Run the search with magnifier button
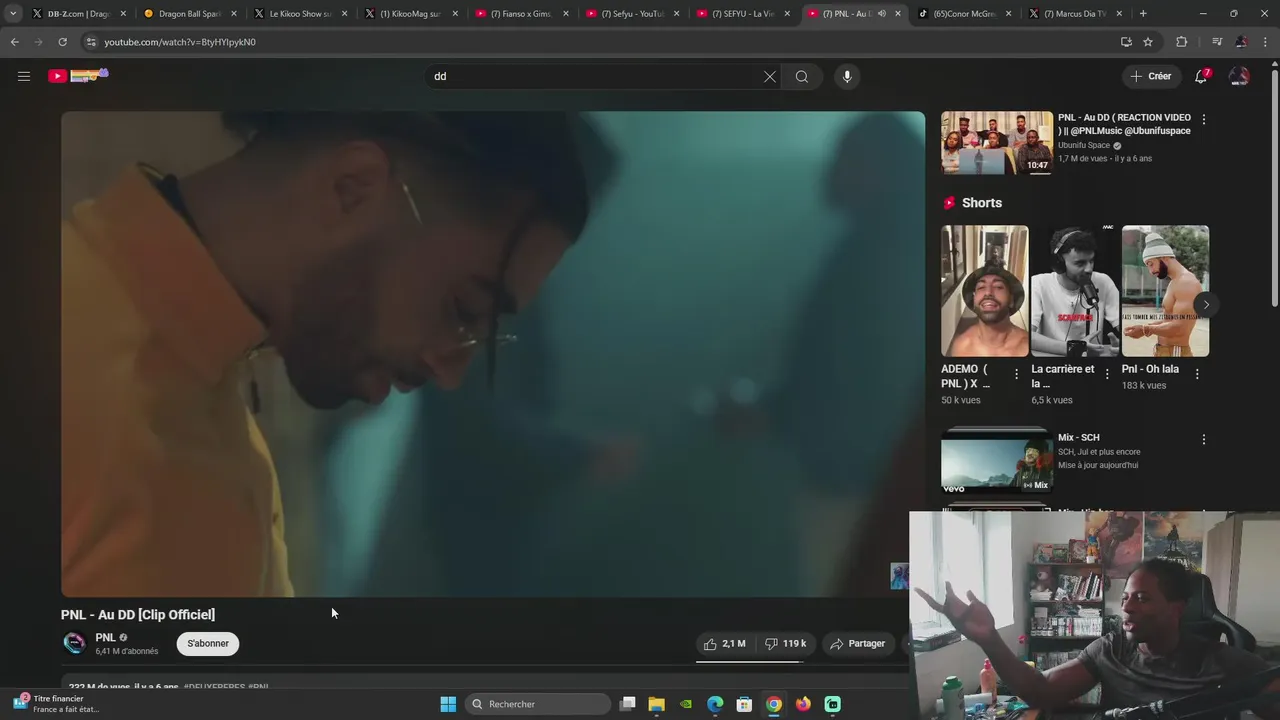 pos(802,76)
